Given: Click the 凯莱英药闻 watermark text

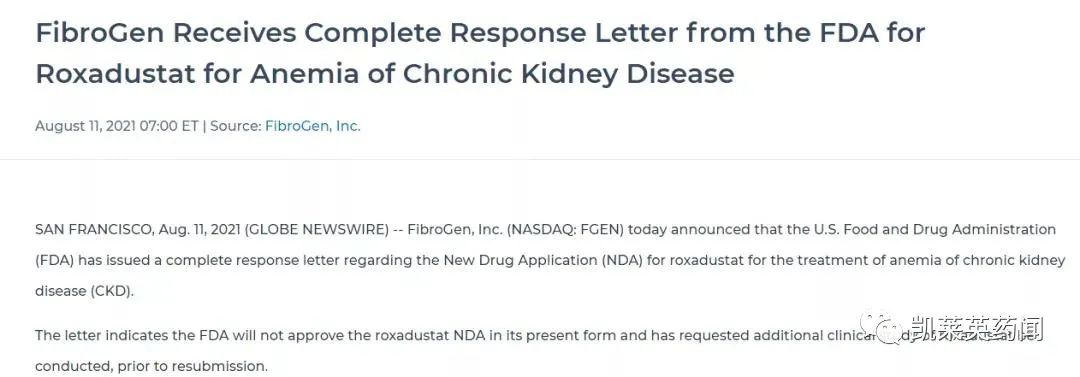Looking at the screenshot, I should click(x=977, y=329).
